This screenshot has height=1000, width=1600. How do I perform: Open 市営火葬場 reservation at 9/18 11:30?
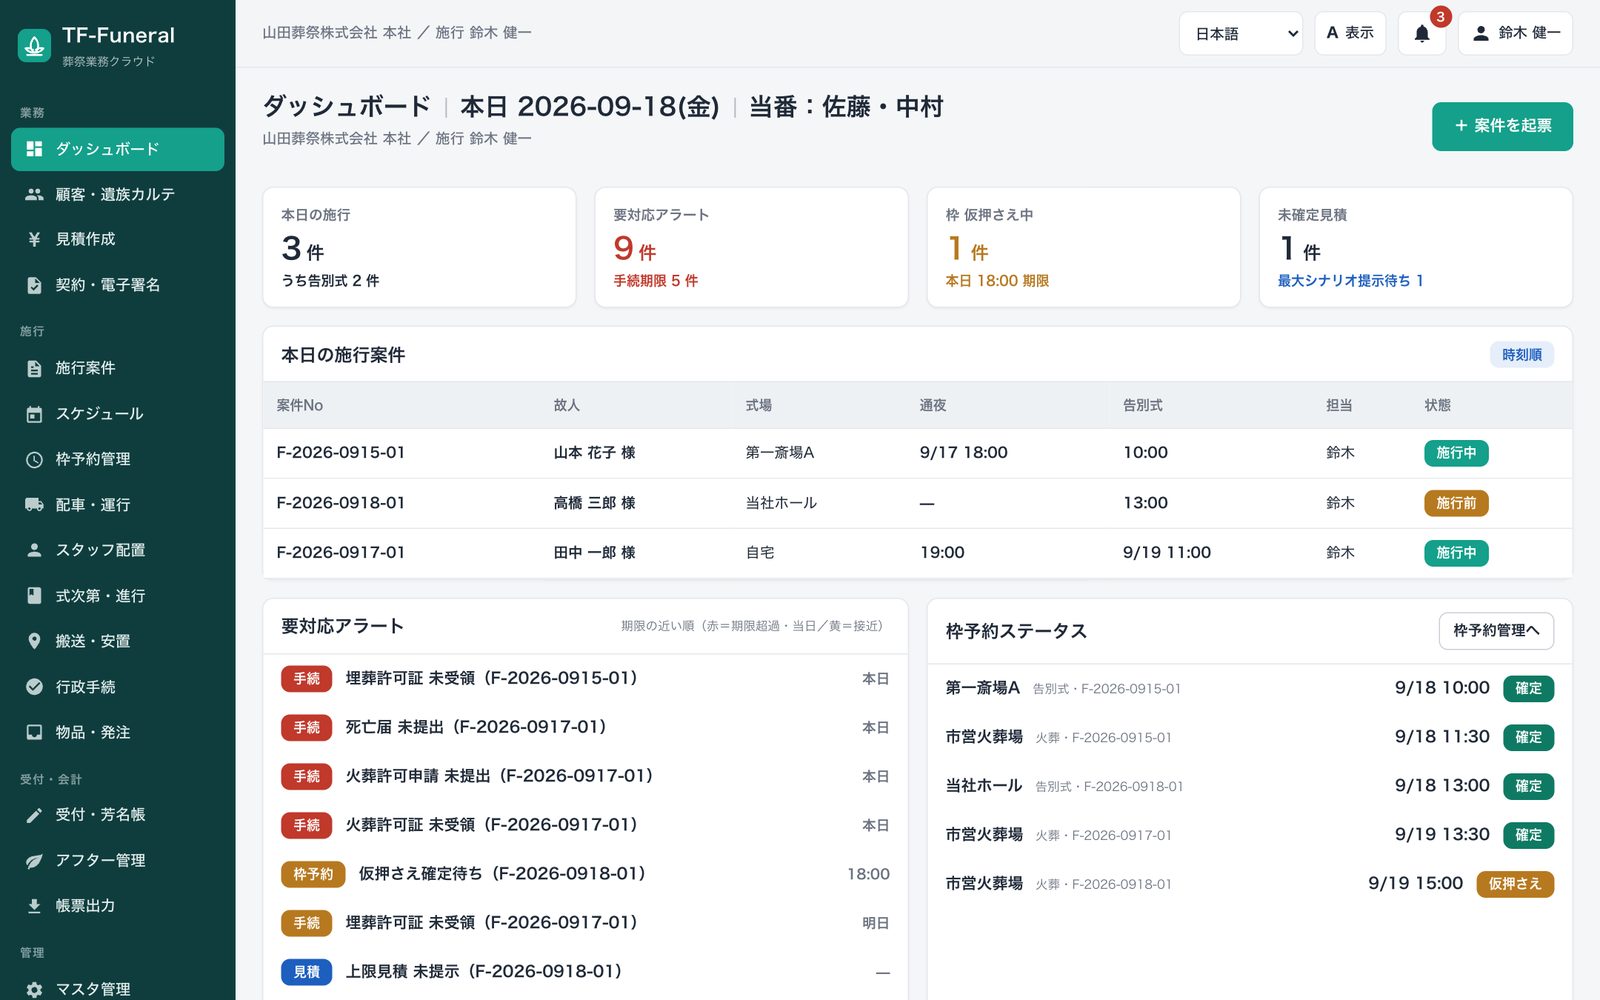pos(1249,737)
